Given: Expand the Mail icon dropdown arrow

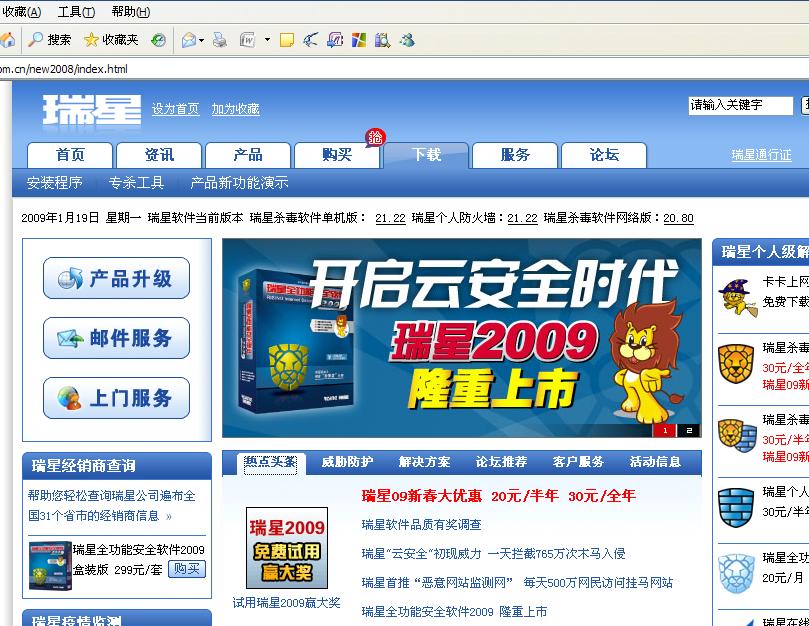Looking at the screenshot, I should click(x=201, y=40).
